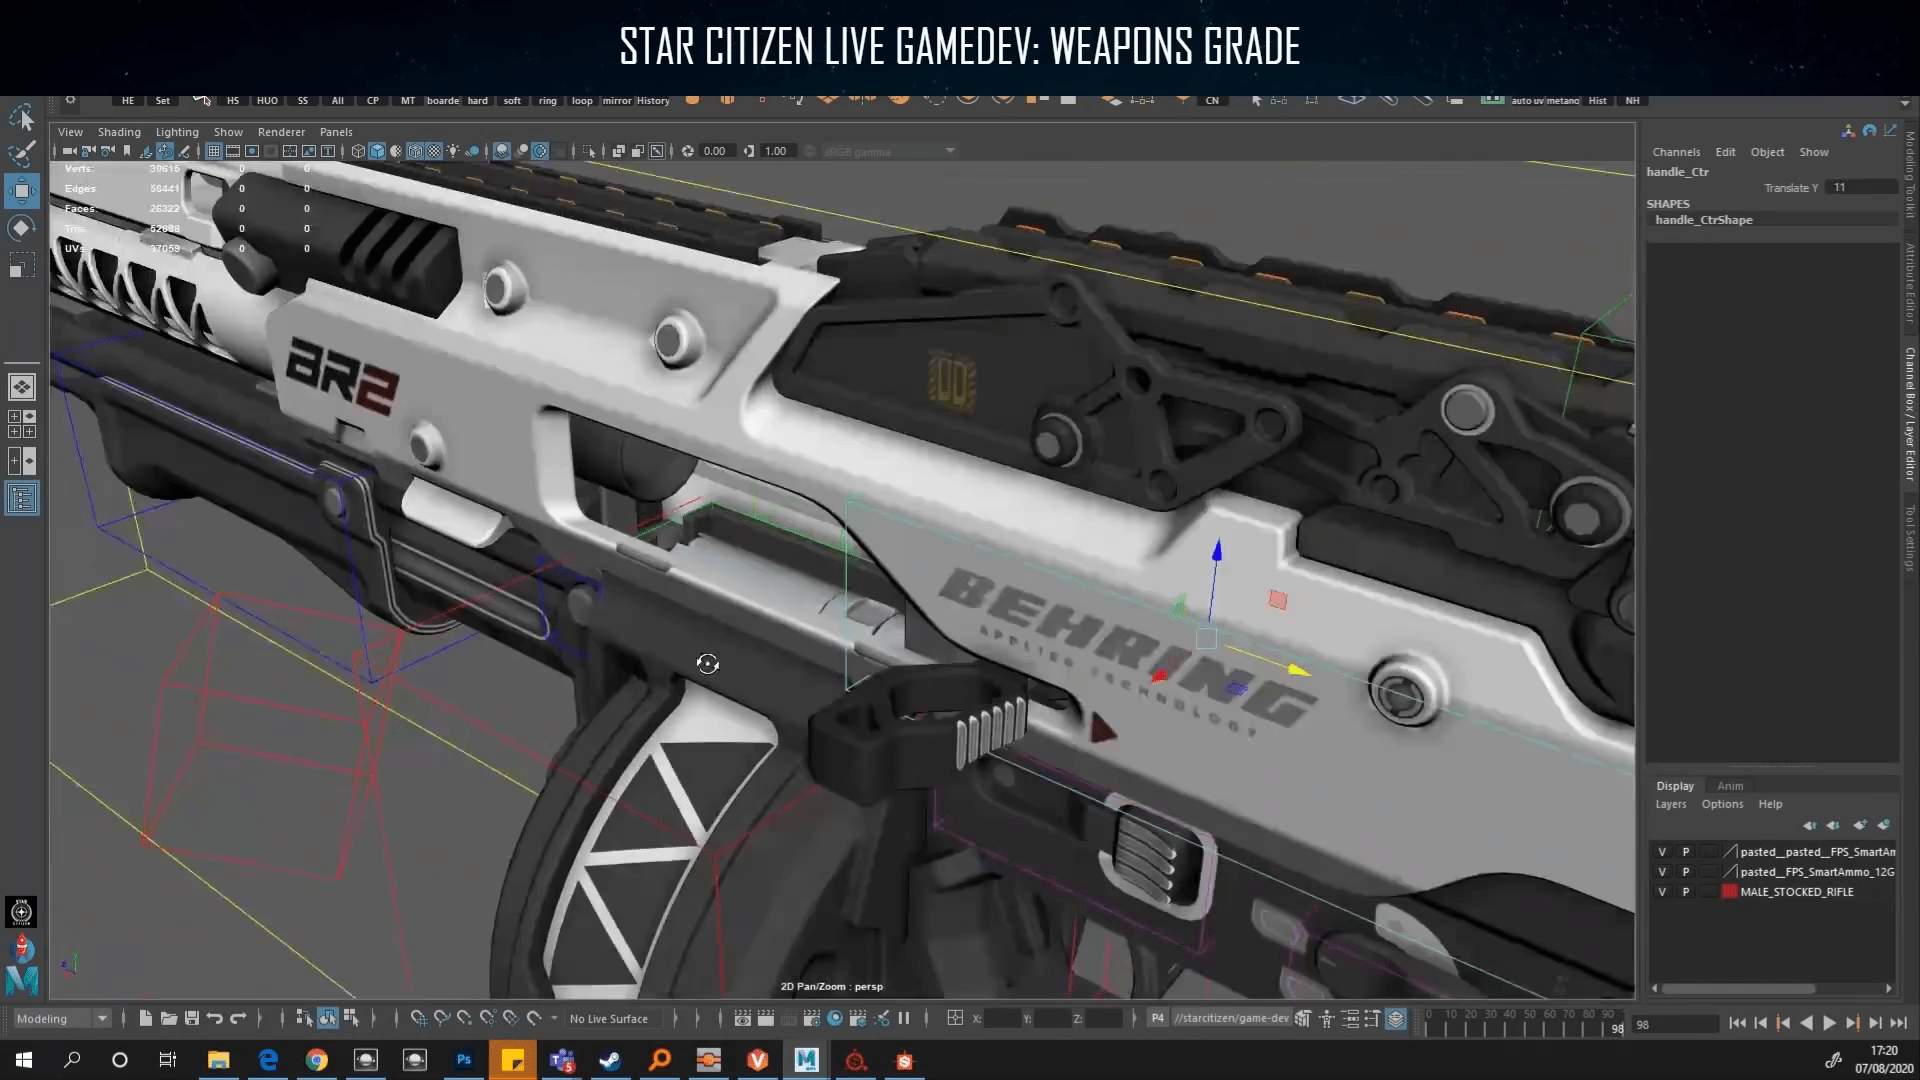Screen dimensions: 1920x1080
Task: Toggle the viewport grid display icon
Action: coord(214,151)
